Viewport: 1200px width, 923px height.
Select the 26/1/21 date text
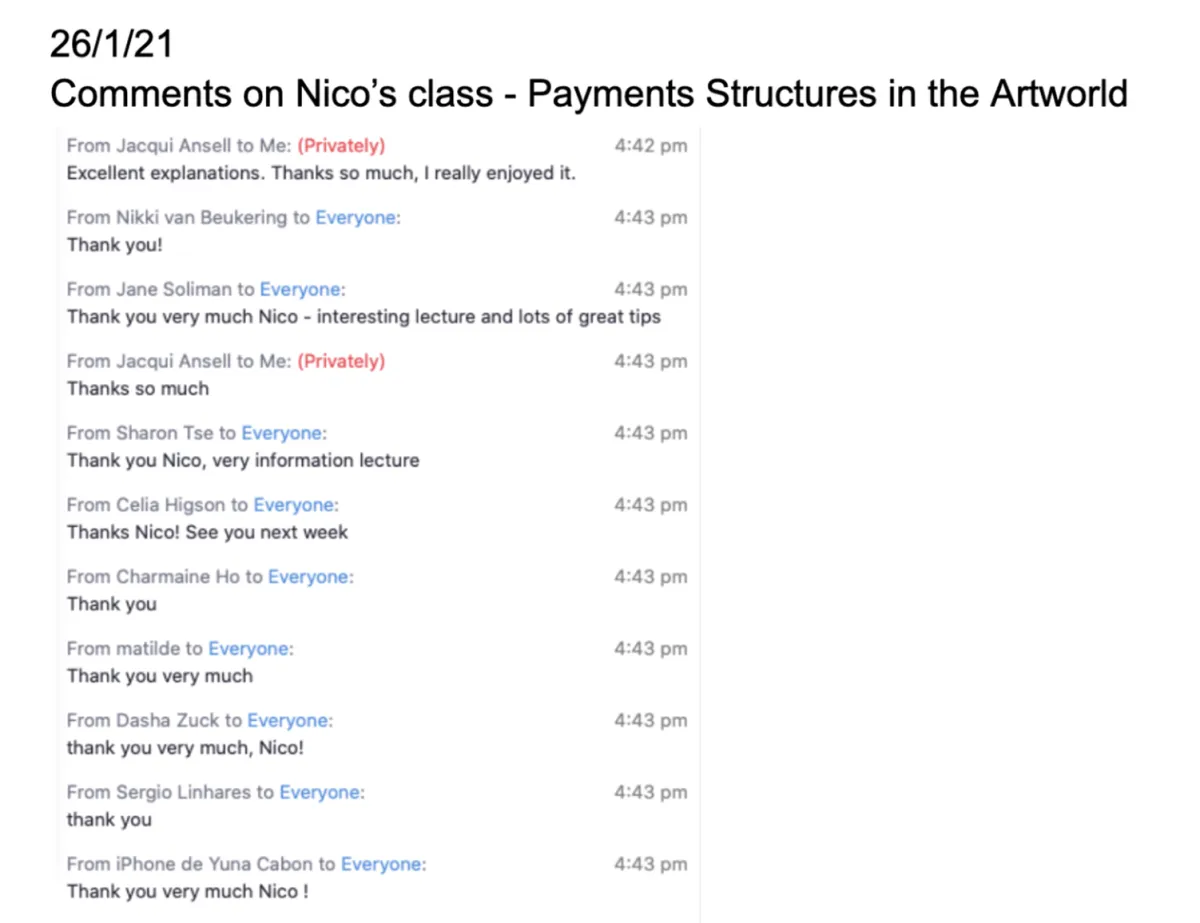pyautogui.click(x=109, y=45)
